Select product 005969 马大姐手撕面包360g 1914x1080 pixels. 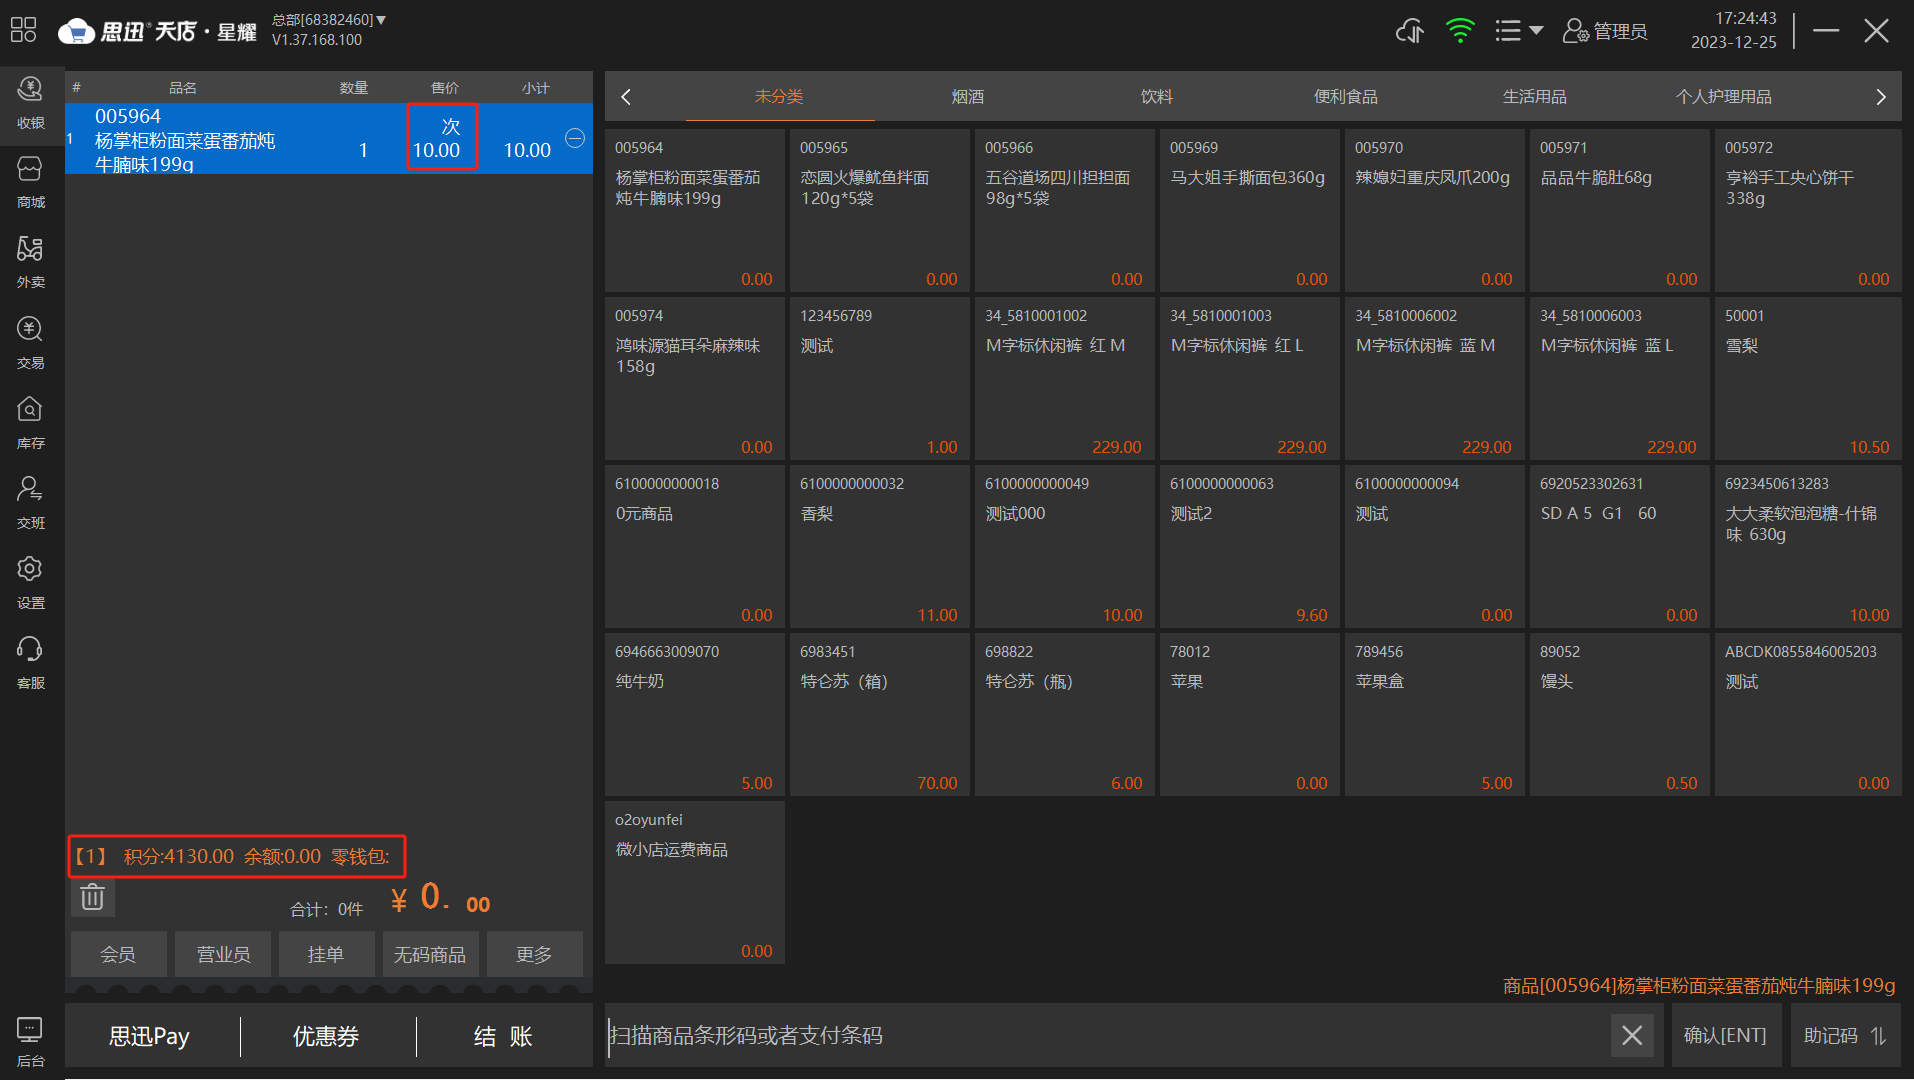[1250, 211]
